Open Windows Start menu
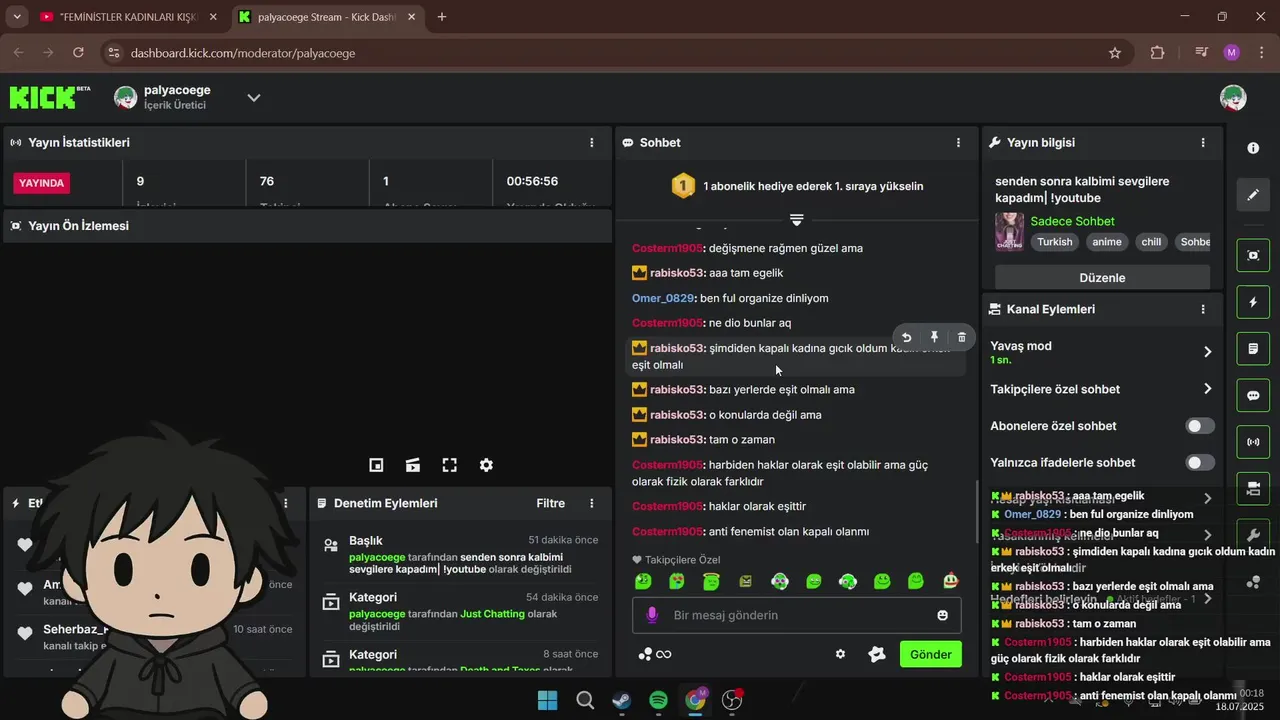Viewport: 1280px width, 720px height. point(548,700)
